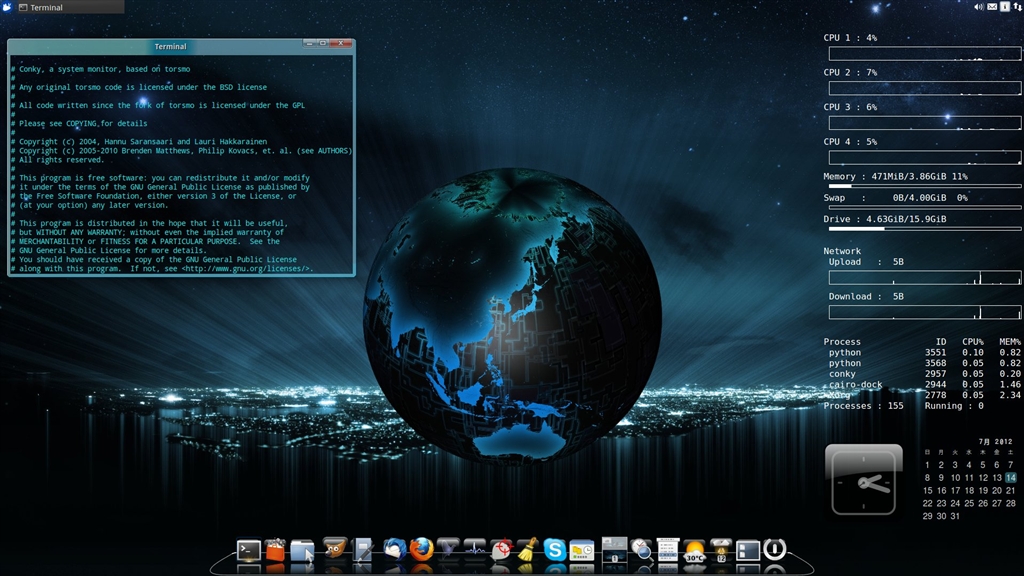
Task: Open the system monitor pulse icon in dock
Action: pos(475,549)
